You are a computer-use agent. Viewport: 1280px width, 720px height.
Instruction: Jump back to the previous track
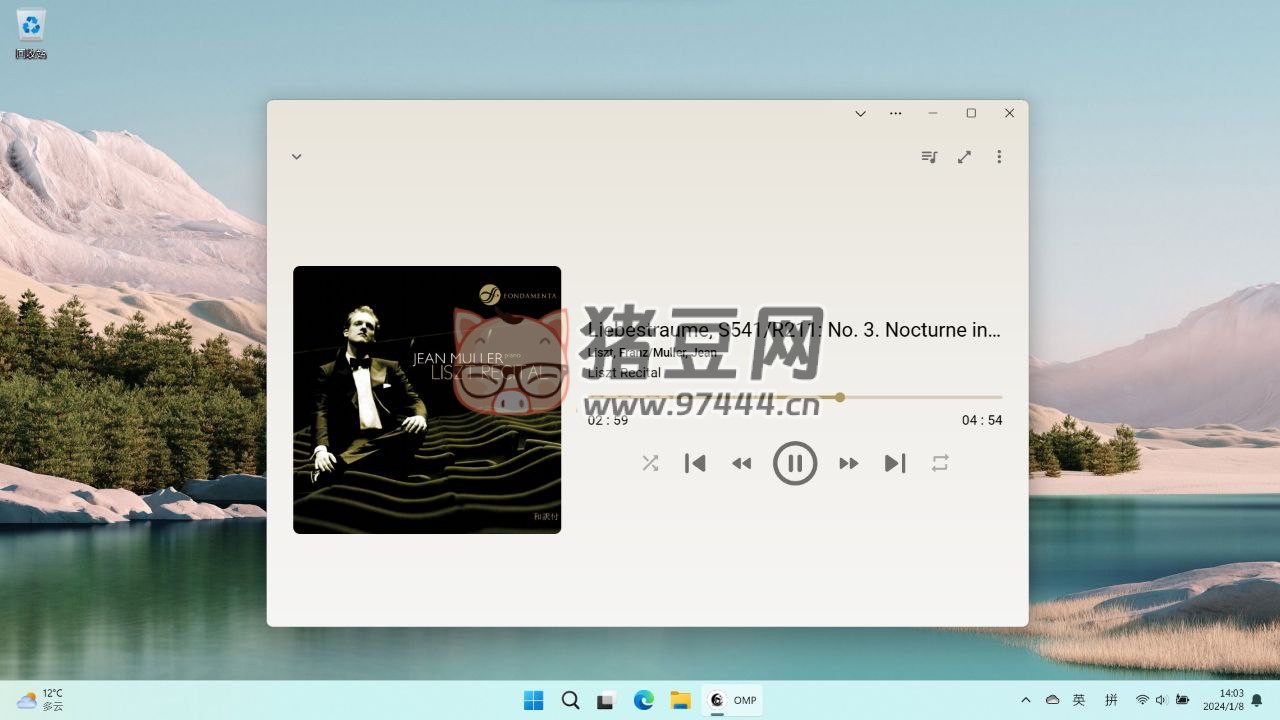695,463
